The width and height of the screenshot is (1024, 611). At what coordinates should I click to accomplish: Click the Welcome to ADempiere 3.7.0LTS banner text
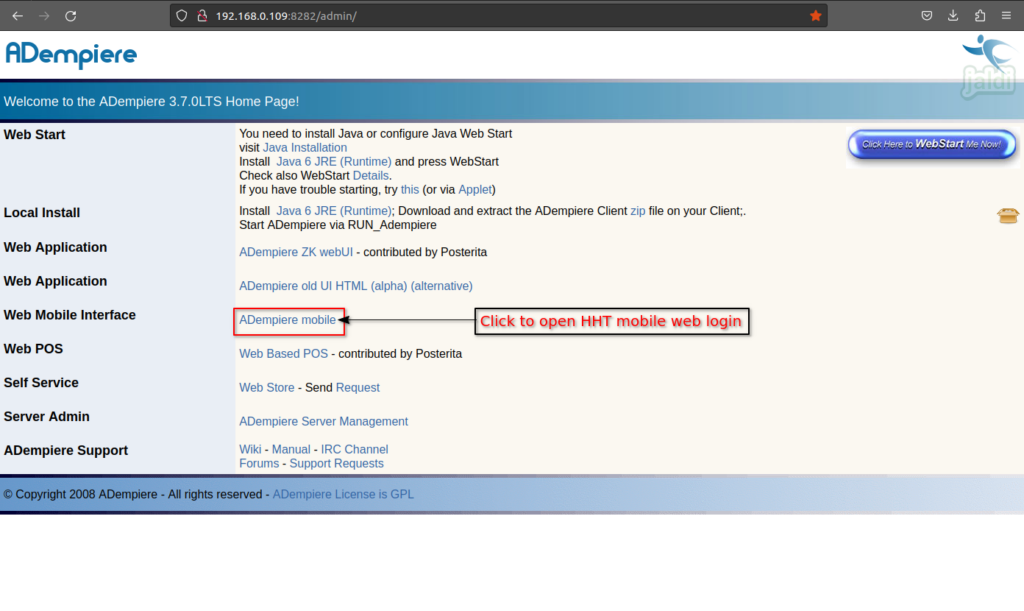point(152,101)
